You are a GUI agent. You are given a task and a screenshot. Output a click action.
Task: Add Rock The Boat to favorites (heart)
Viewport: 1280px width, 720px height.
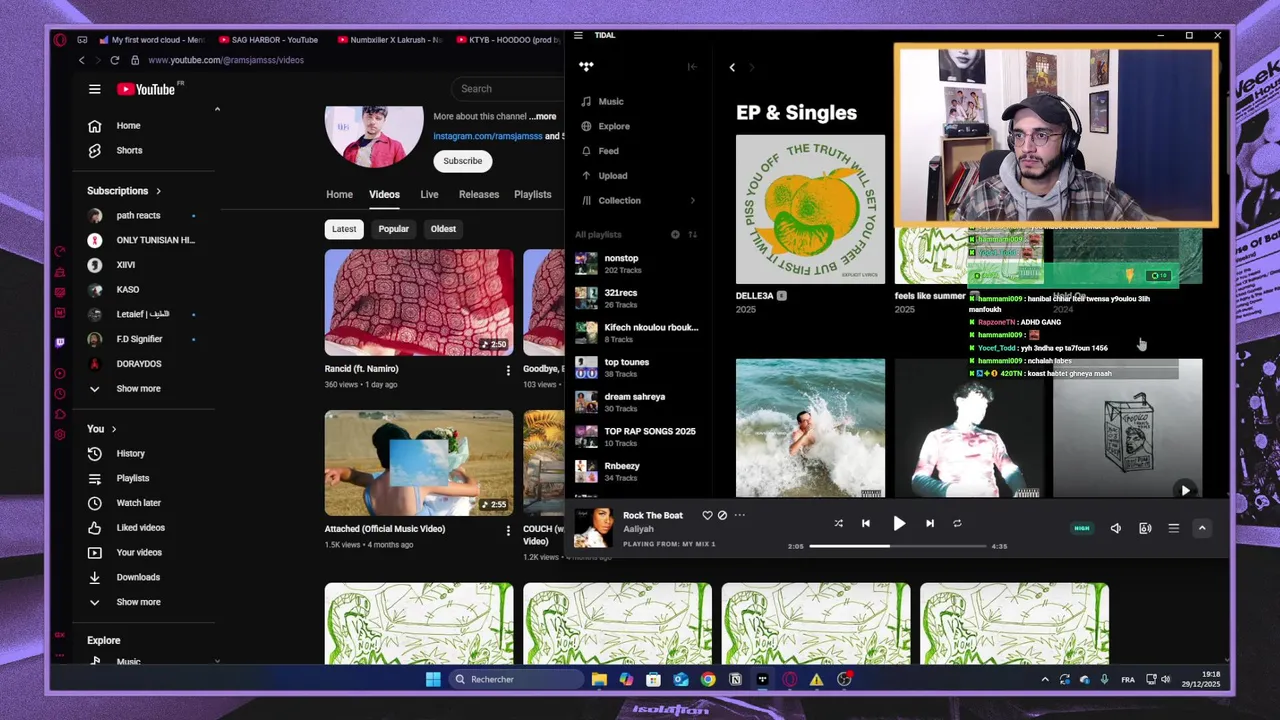[707, 515]
